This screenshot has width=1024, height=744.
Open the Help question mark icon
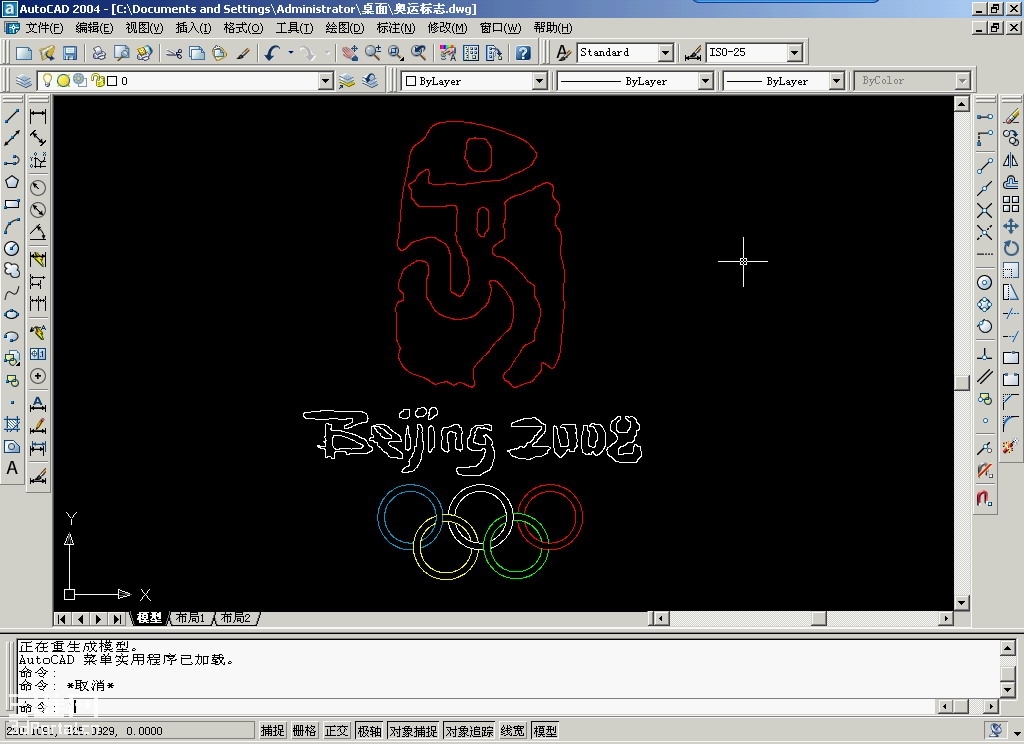523,53
